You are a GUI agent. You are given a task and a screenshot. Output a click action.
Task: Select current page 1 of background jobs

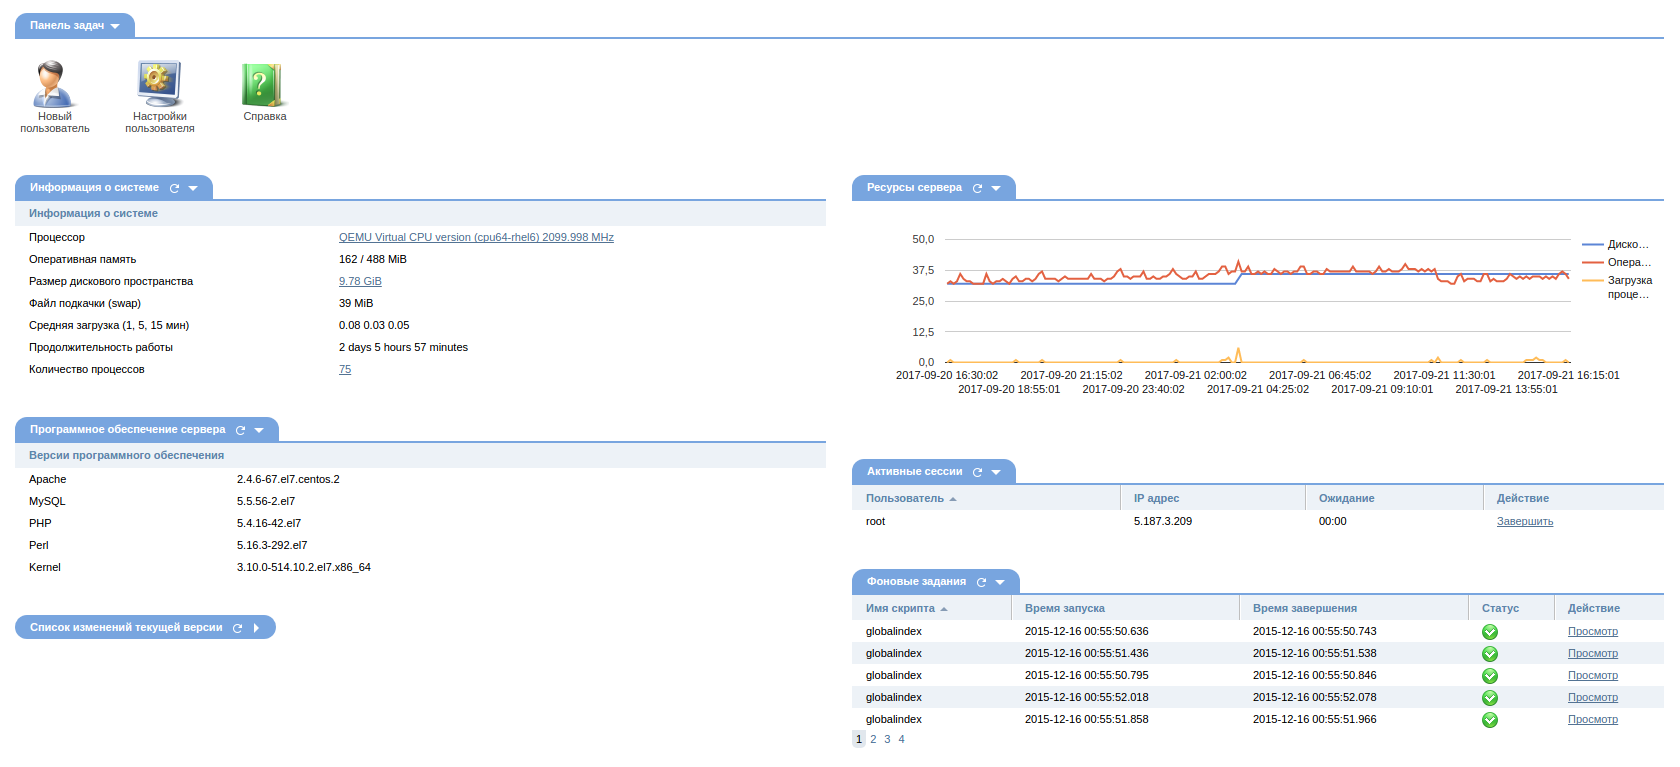tap(859, 740)
